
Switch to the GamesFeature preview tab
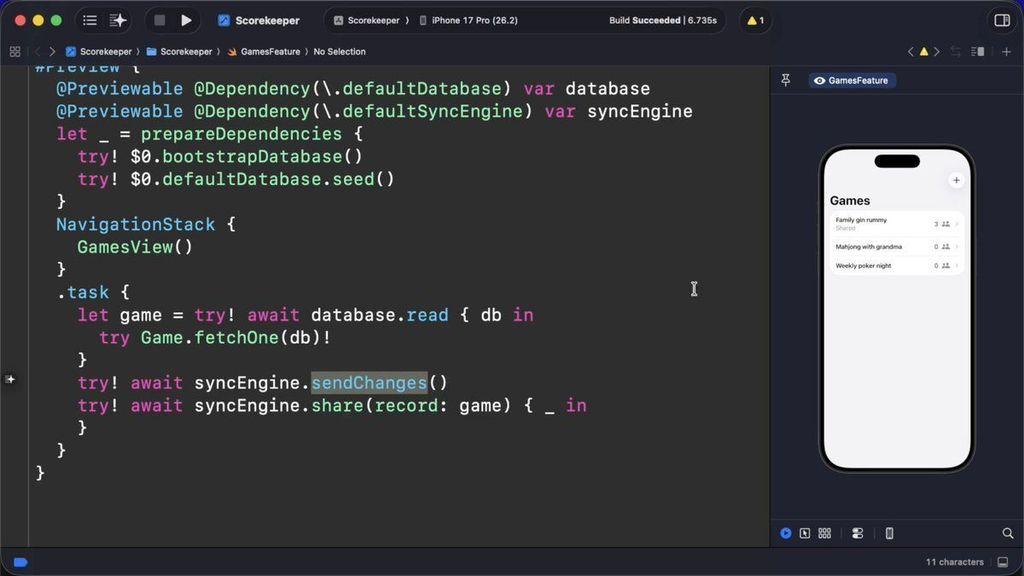[852, 80]
